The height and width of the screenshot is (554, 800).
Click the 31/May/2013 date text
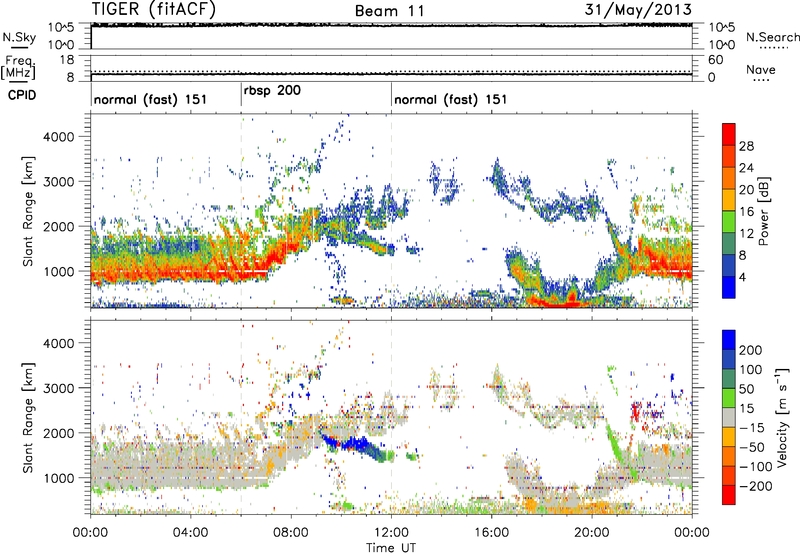click(638, 9)
